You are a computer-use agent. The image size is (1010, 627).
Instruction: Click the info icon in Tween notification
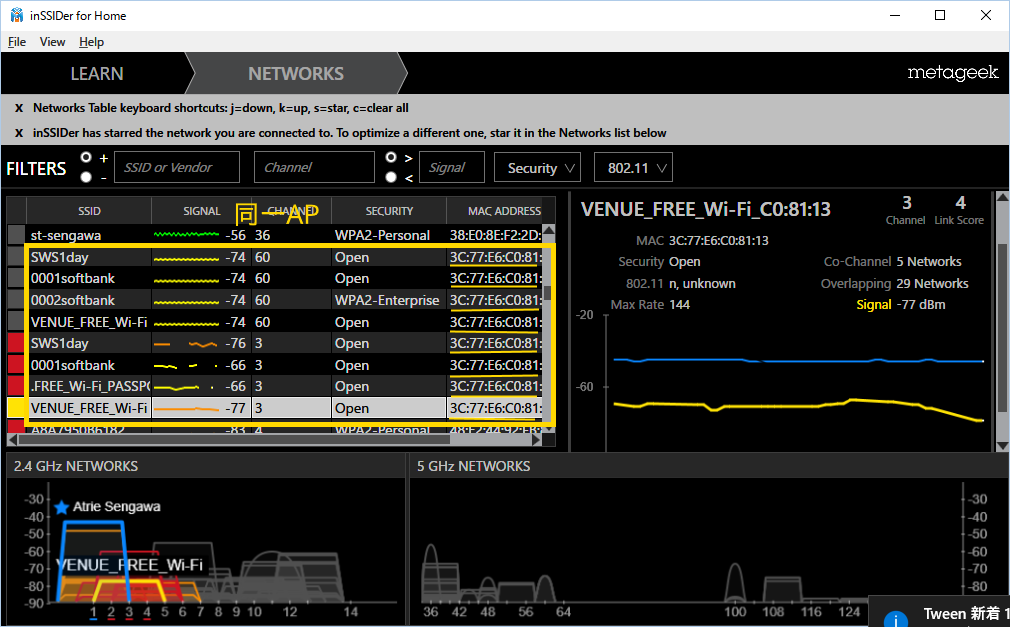point(895,619)
